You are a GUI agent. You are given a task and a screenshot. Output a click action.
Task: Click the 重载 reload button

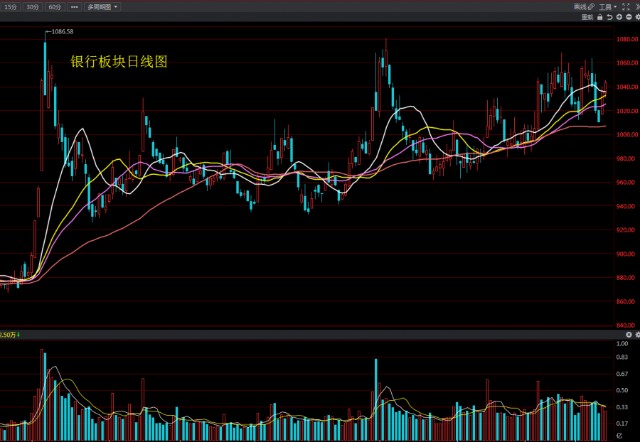coord(588,17)
